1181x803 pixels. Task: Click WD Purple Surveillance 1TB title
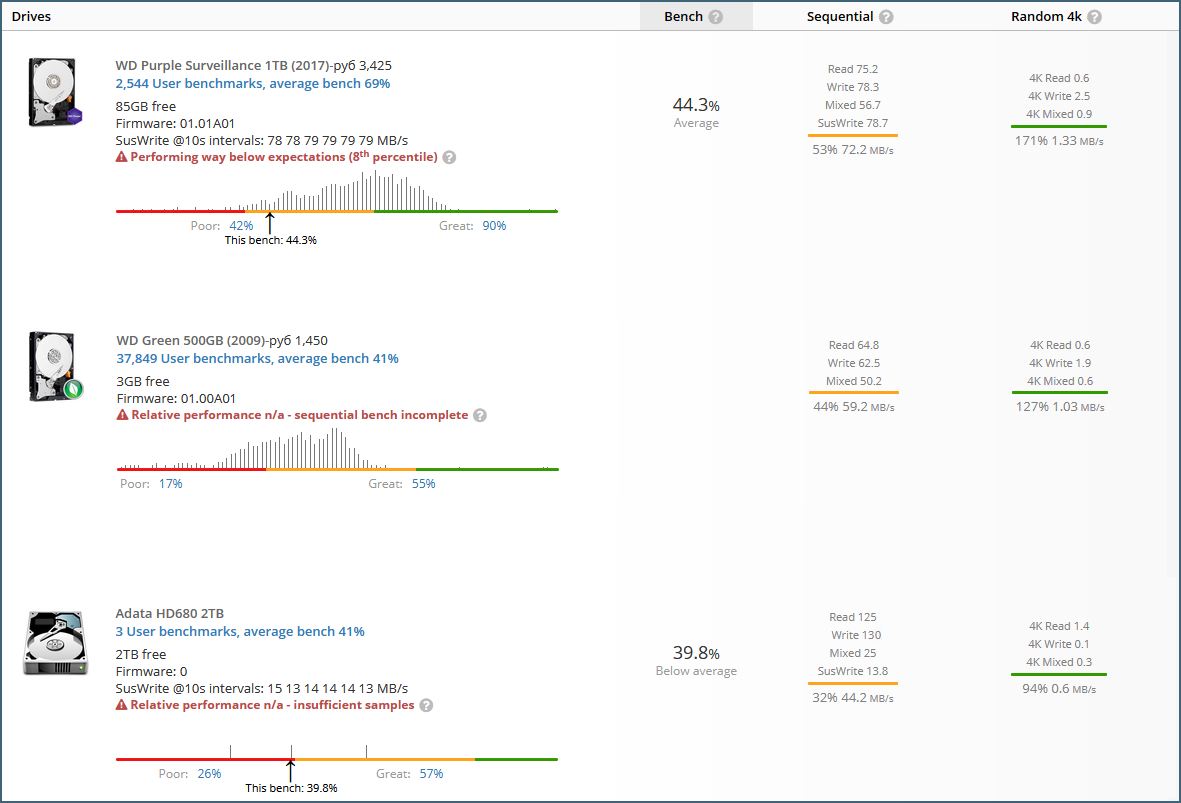(222, 65)
